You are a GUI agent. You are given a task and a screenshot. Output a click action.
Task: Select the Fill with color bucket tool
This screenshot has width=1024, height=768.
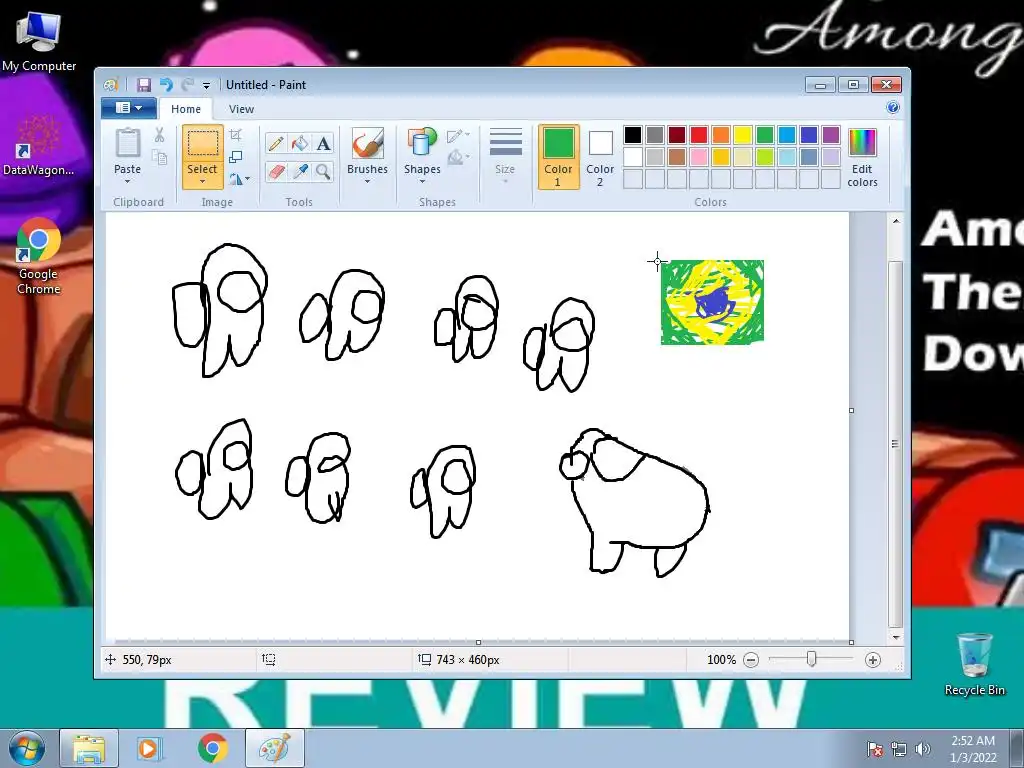[x=300, y=143]
